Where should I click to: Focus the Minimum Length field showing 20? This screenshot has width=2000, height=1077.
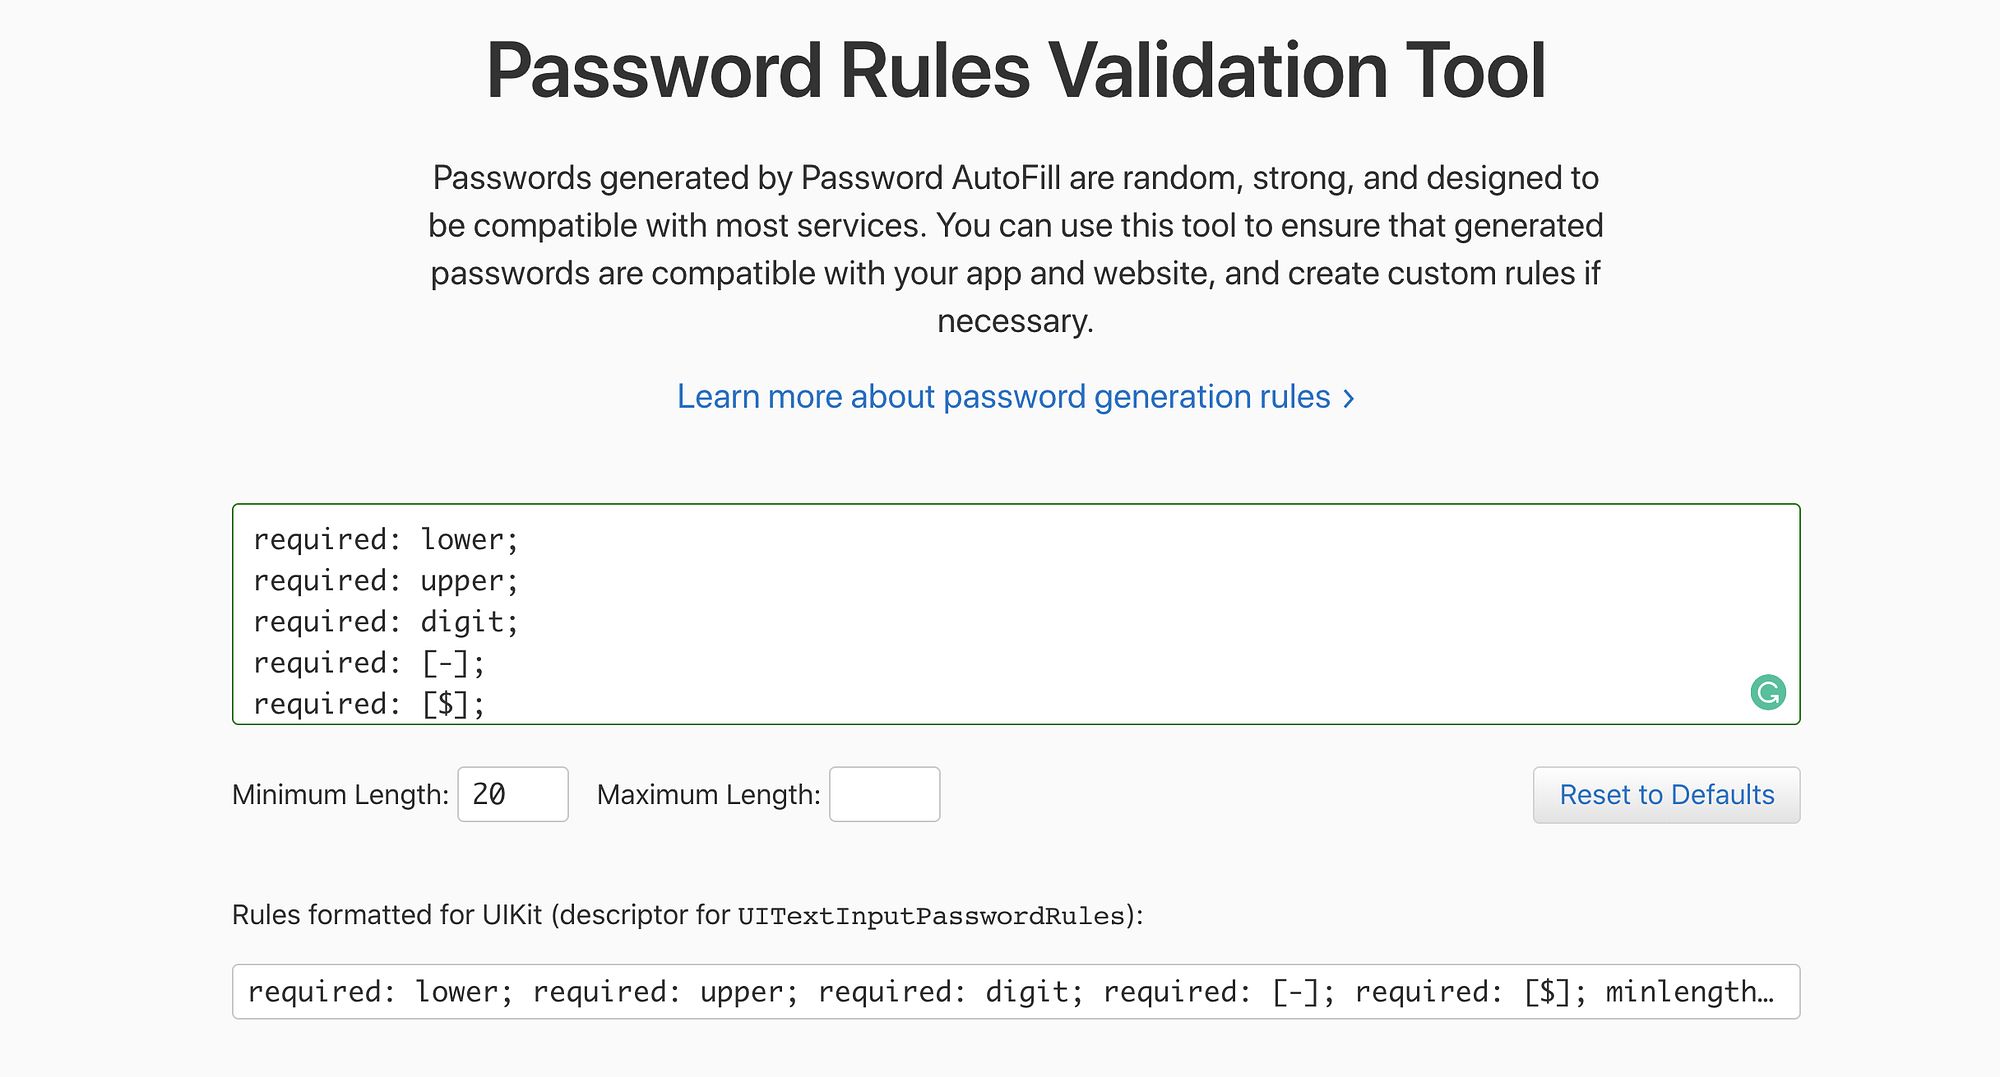tap(513, 794)
